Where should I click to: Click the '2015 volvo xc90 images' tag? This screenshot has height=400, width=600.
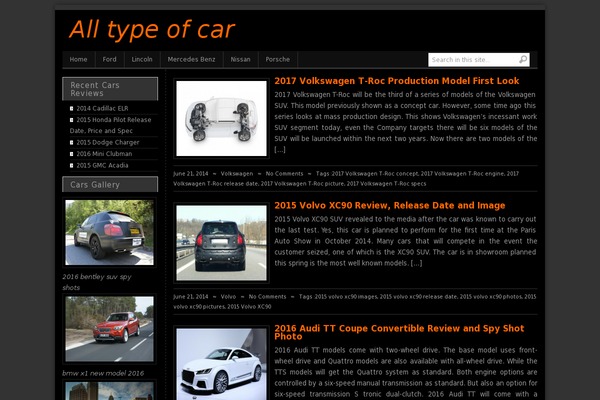coord(346,297)
